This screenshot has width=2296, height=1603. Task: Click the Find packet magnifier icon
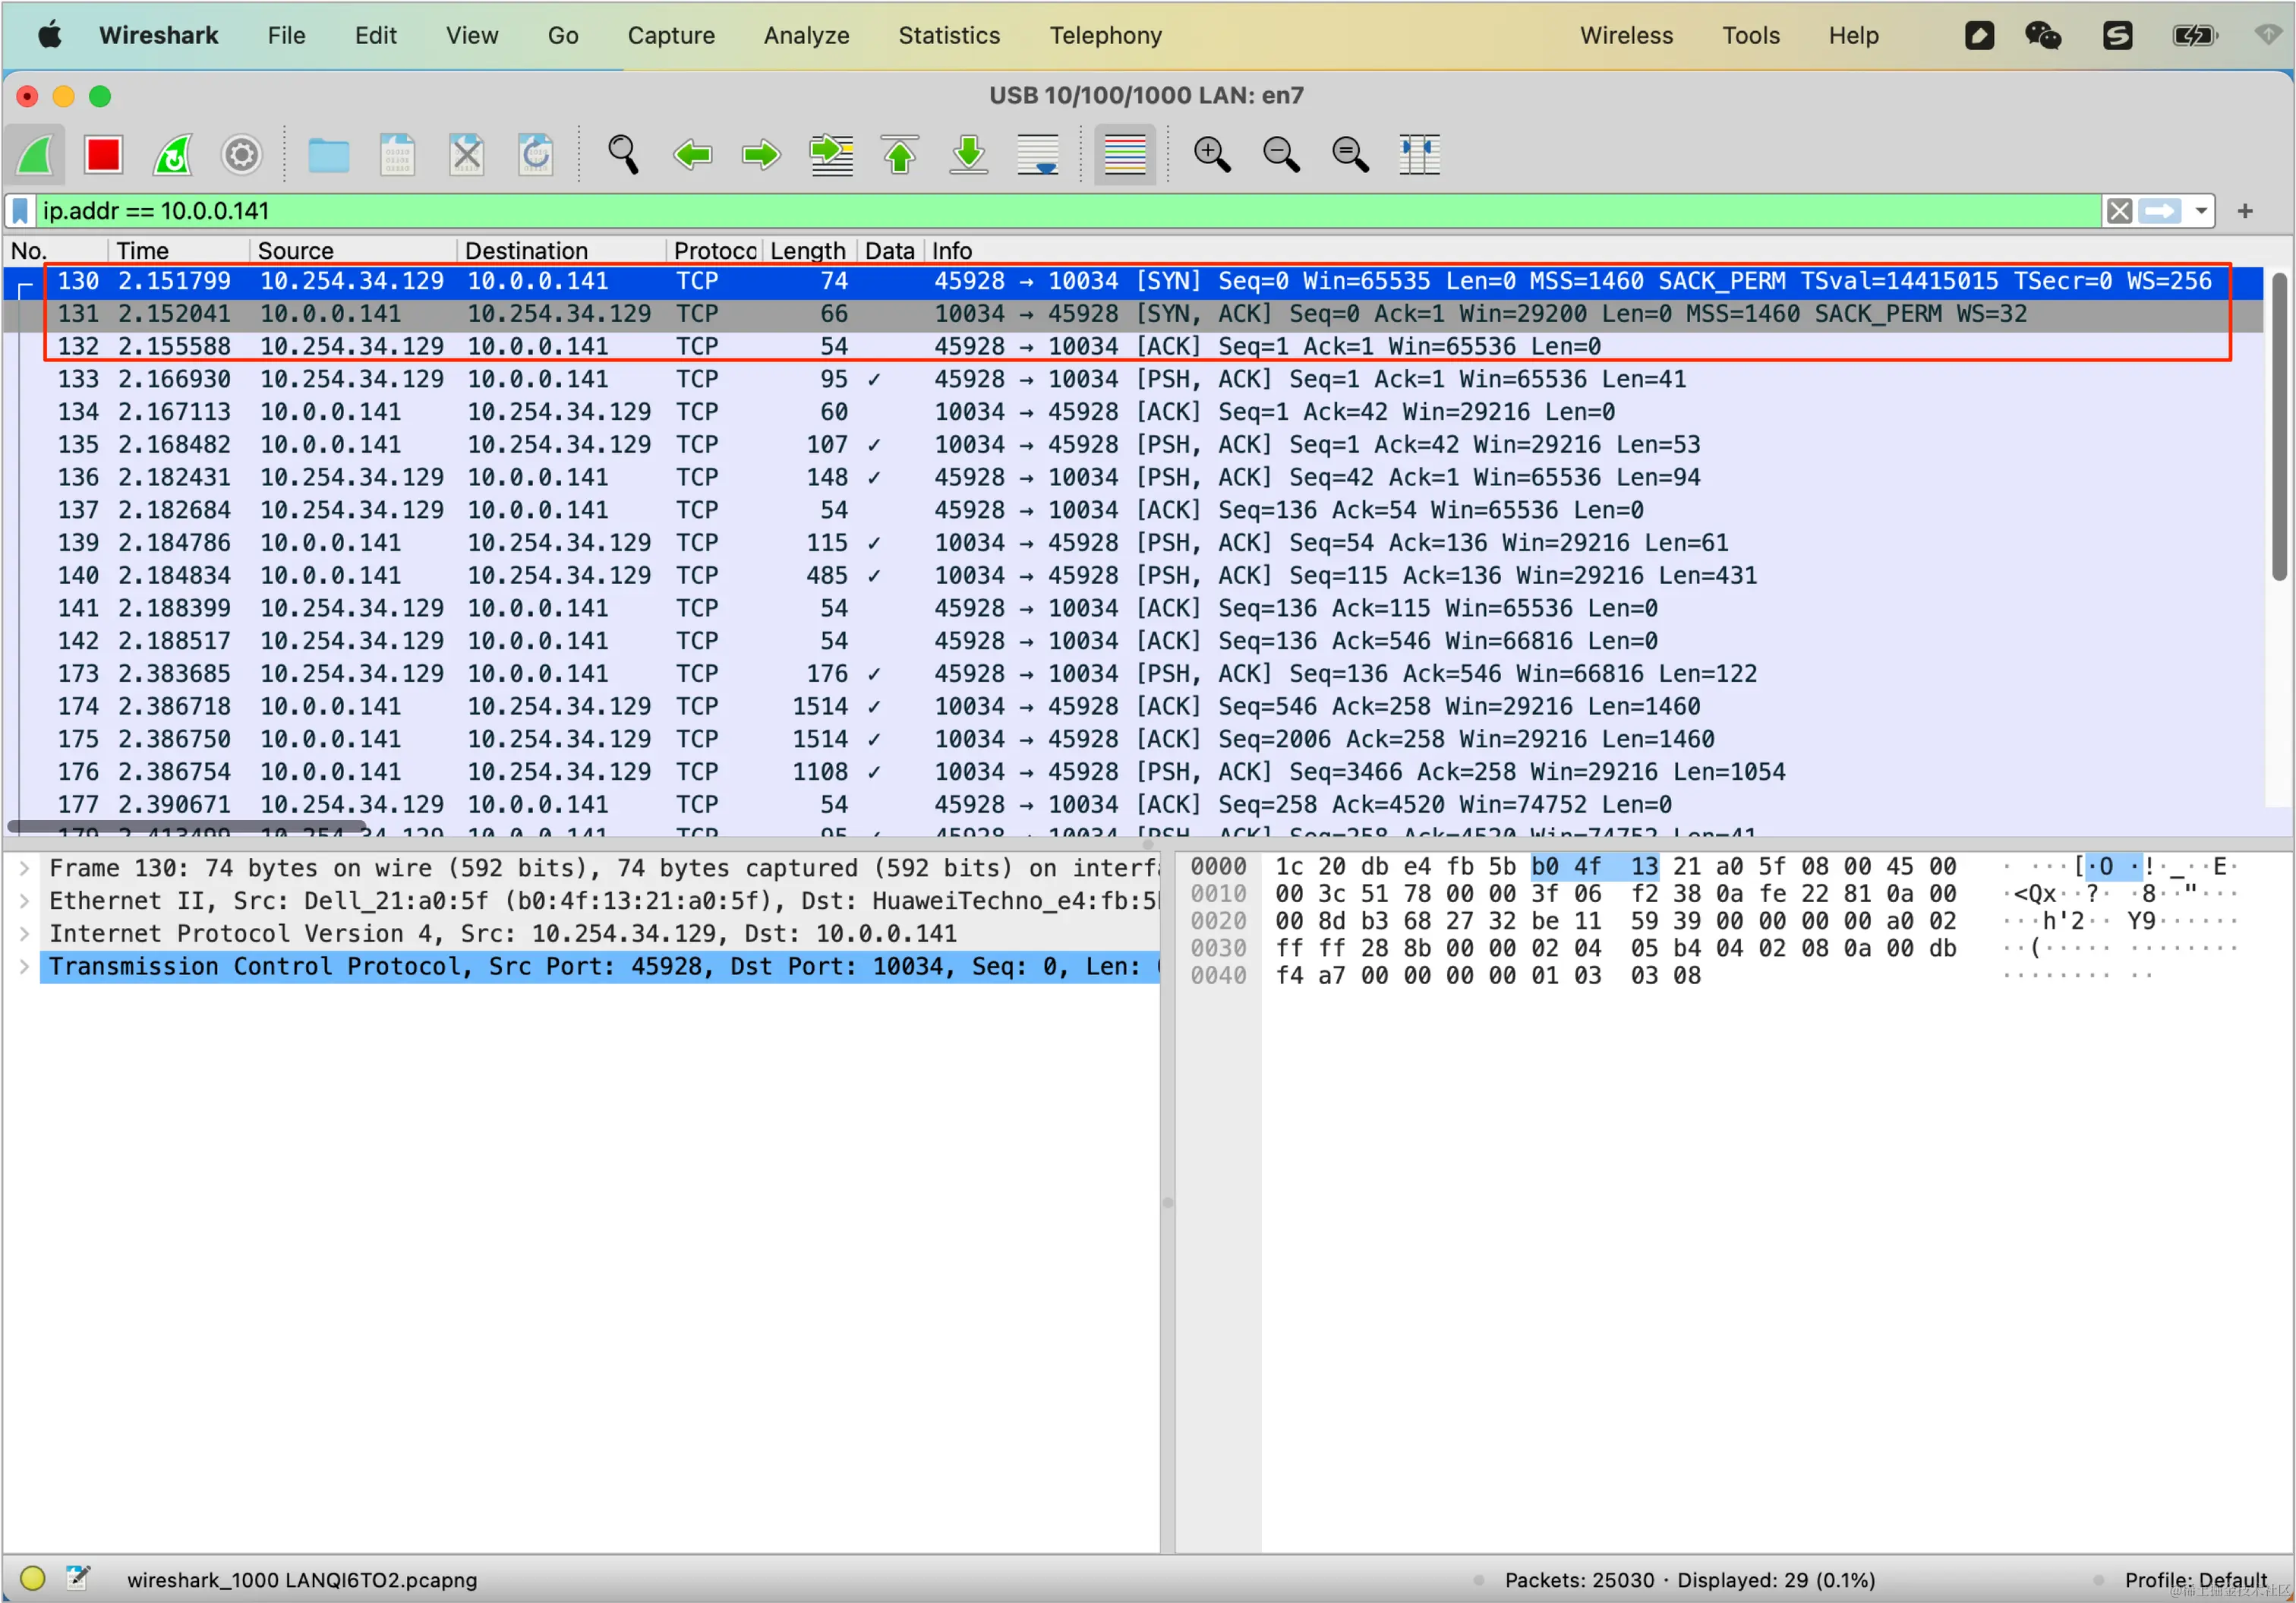(x=622, y=155)
